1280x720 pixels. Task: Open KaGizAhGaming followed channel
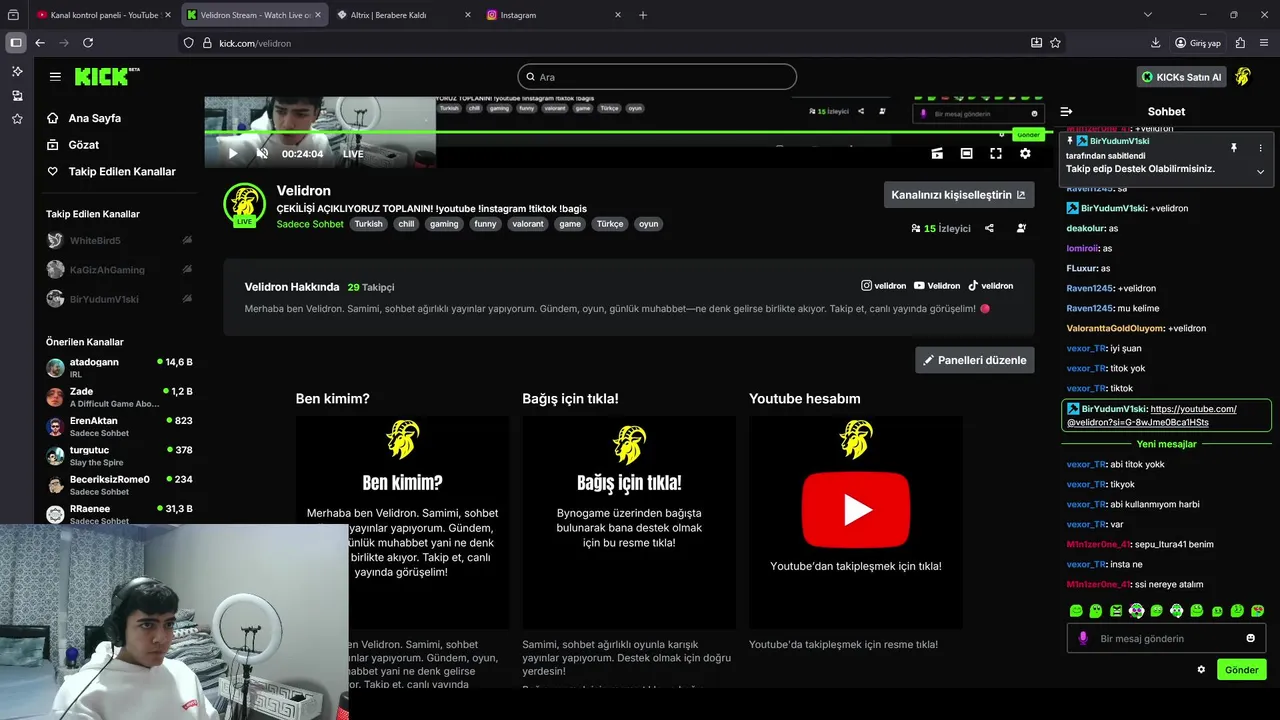[119, 270]
